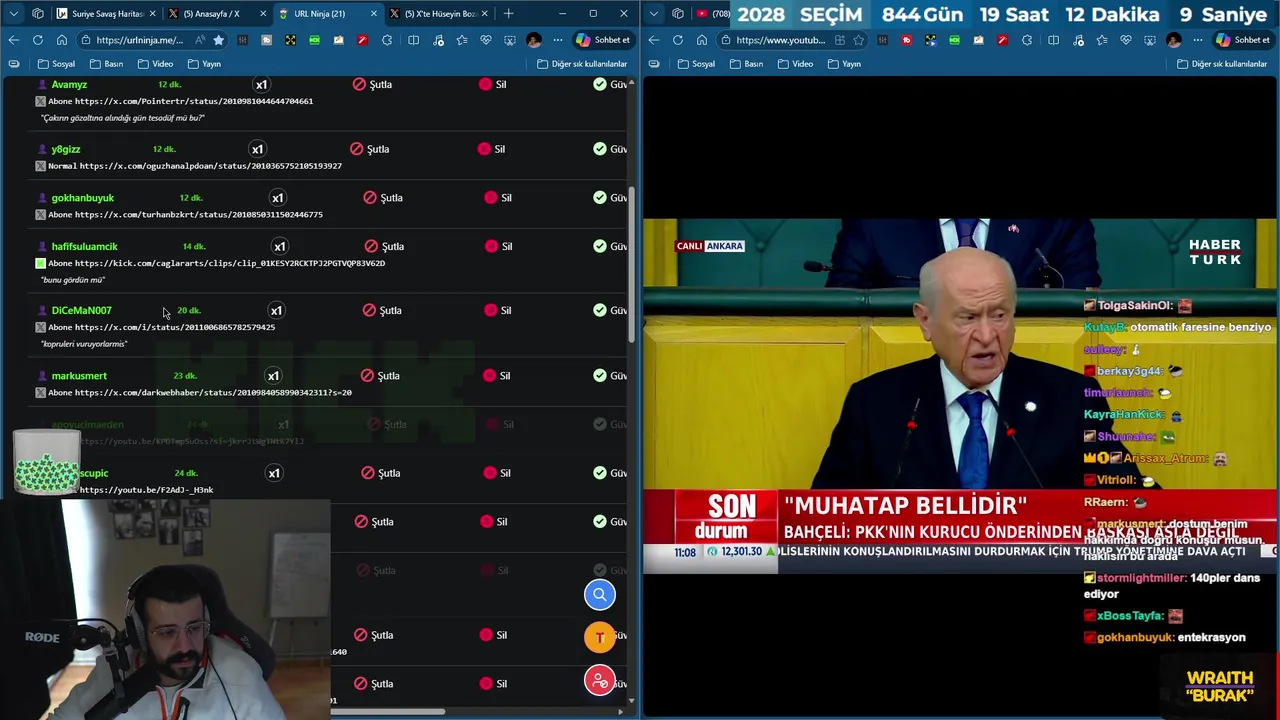The image size is (1280, 720).
Task: Open the kick.com caglararts clip link
Action: 230,263
